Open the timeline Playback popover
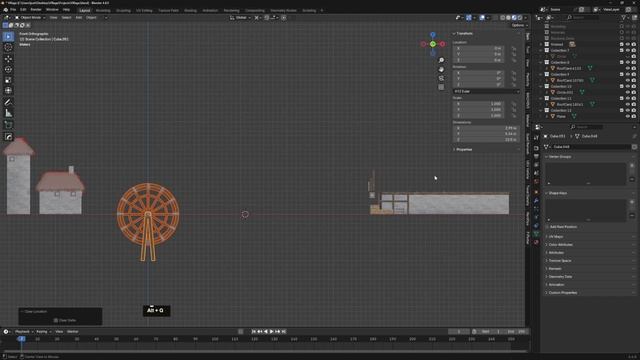Image resolution: width=640 pixels, height=360 pixels. [x=24, y=331]
